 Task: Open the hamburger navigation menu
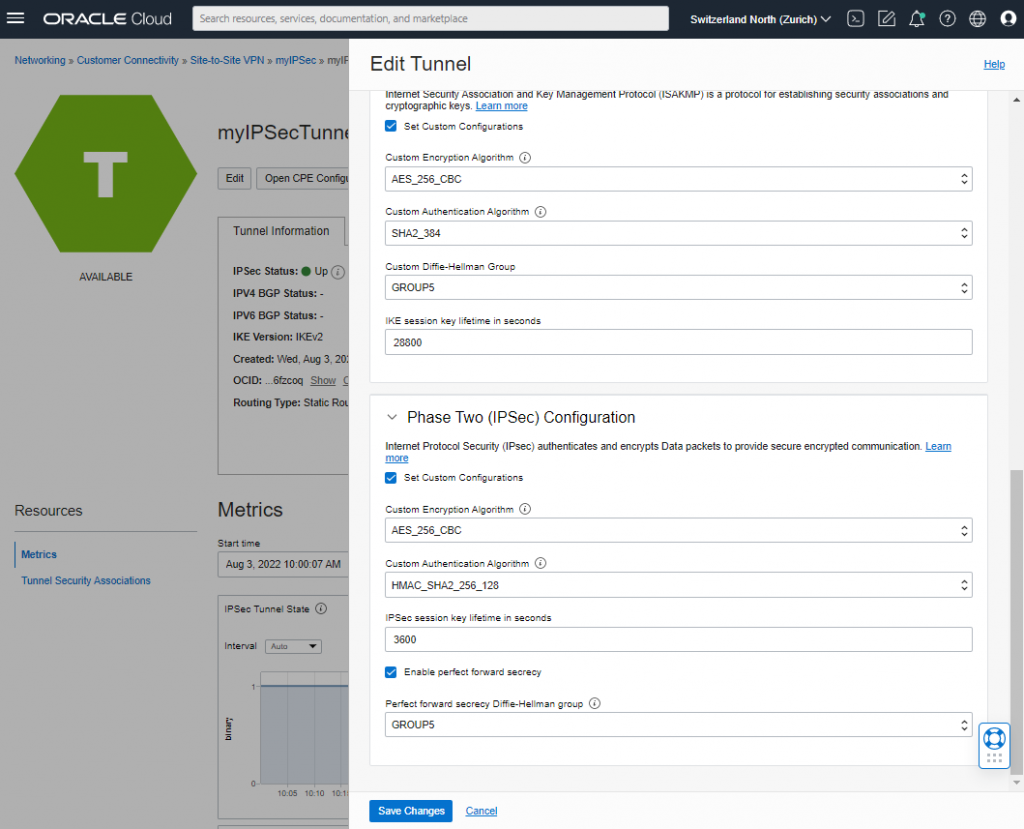[x=15, y=18]
